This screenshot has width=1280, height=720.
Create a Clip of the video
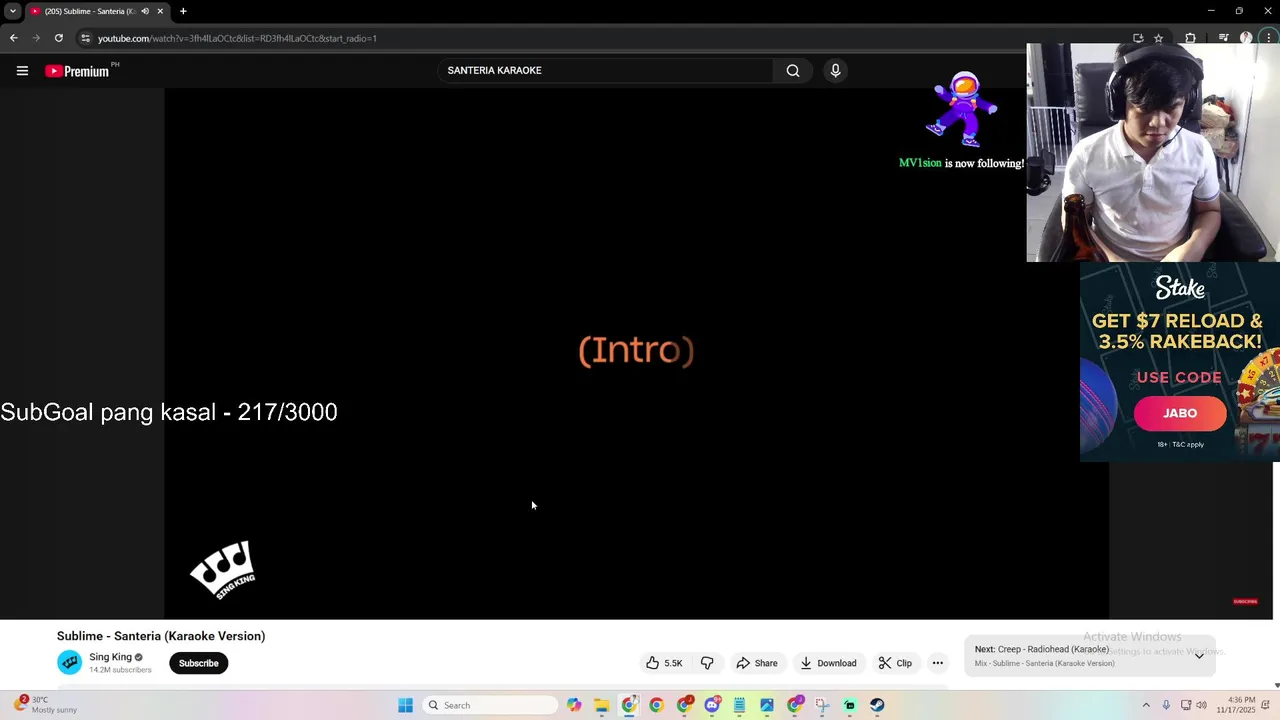click(895, 663)
